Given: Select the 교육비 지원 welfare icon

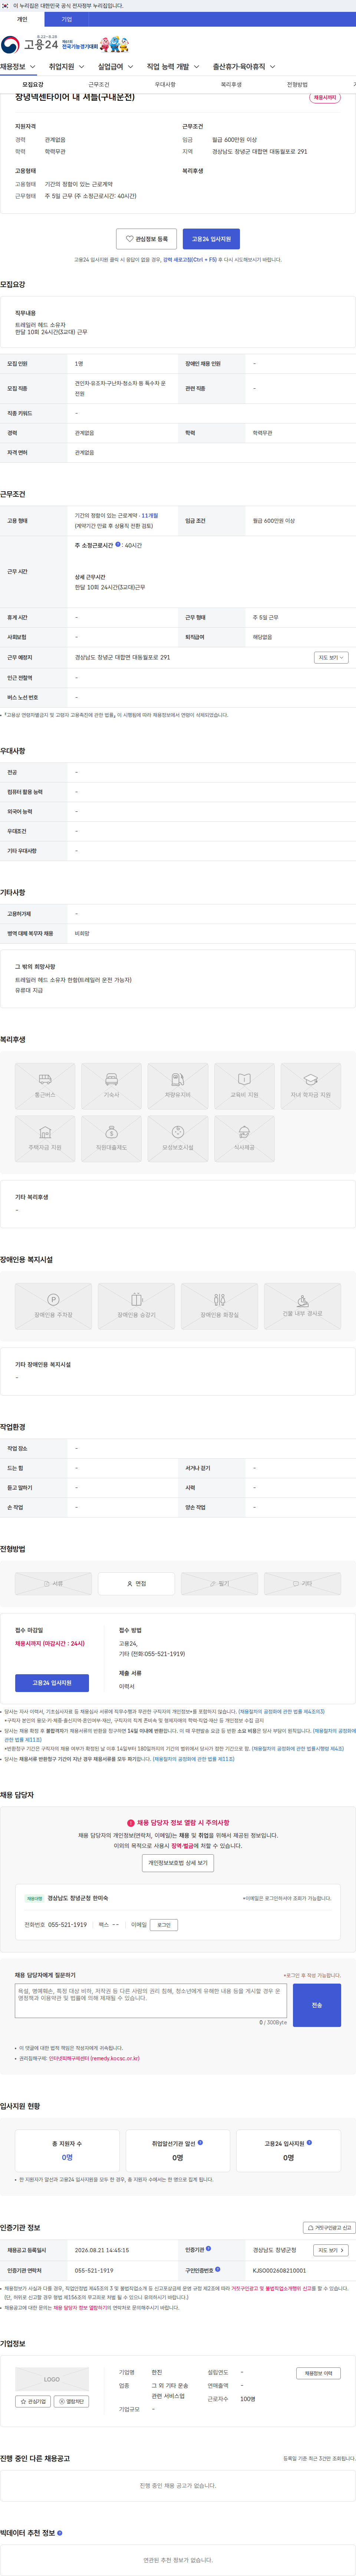Looking at the screenshot, I should coord(244,1086).
